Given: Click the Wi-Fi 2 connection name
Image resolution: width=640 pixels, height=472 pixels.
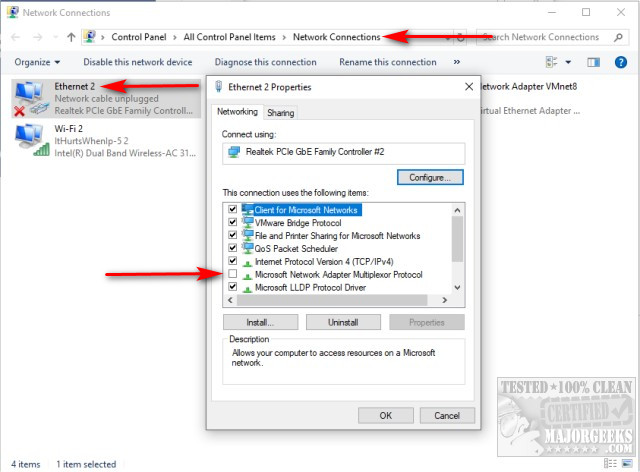Looking at the screenshot, I should click(69, 129).
